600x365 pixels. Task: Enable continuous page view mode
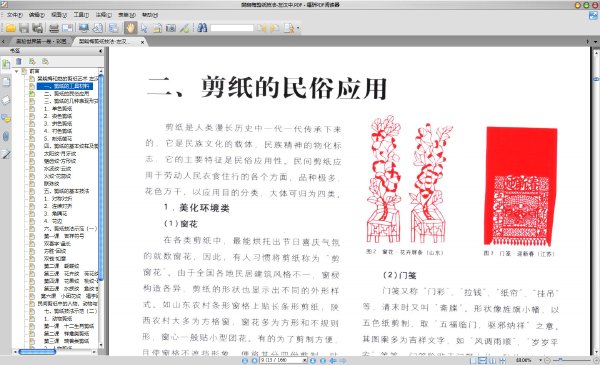click(x=483, y=360)
